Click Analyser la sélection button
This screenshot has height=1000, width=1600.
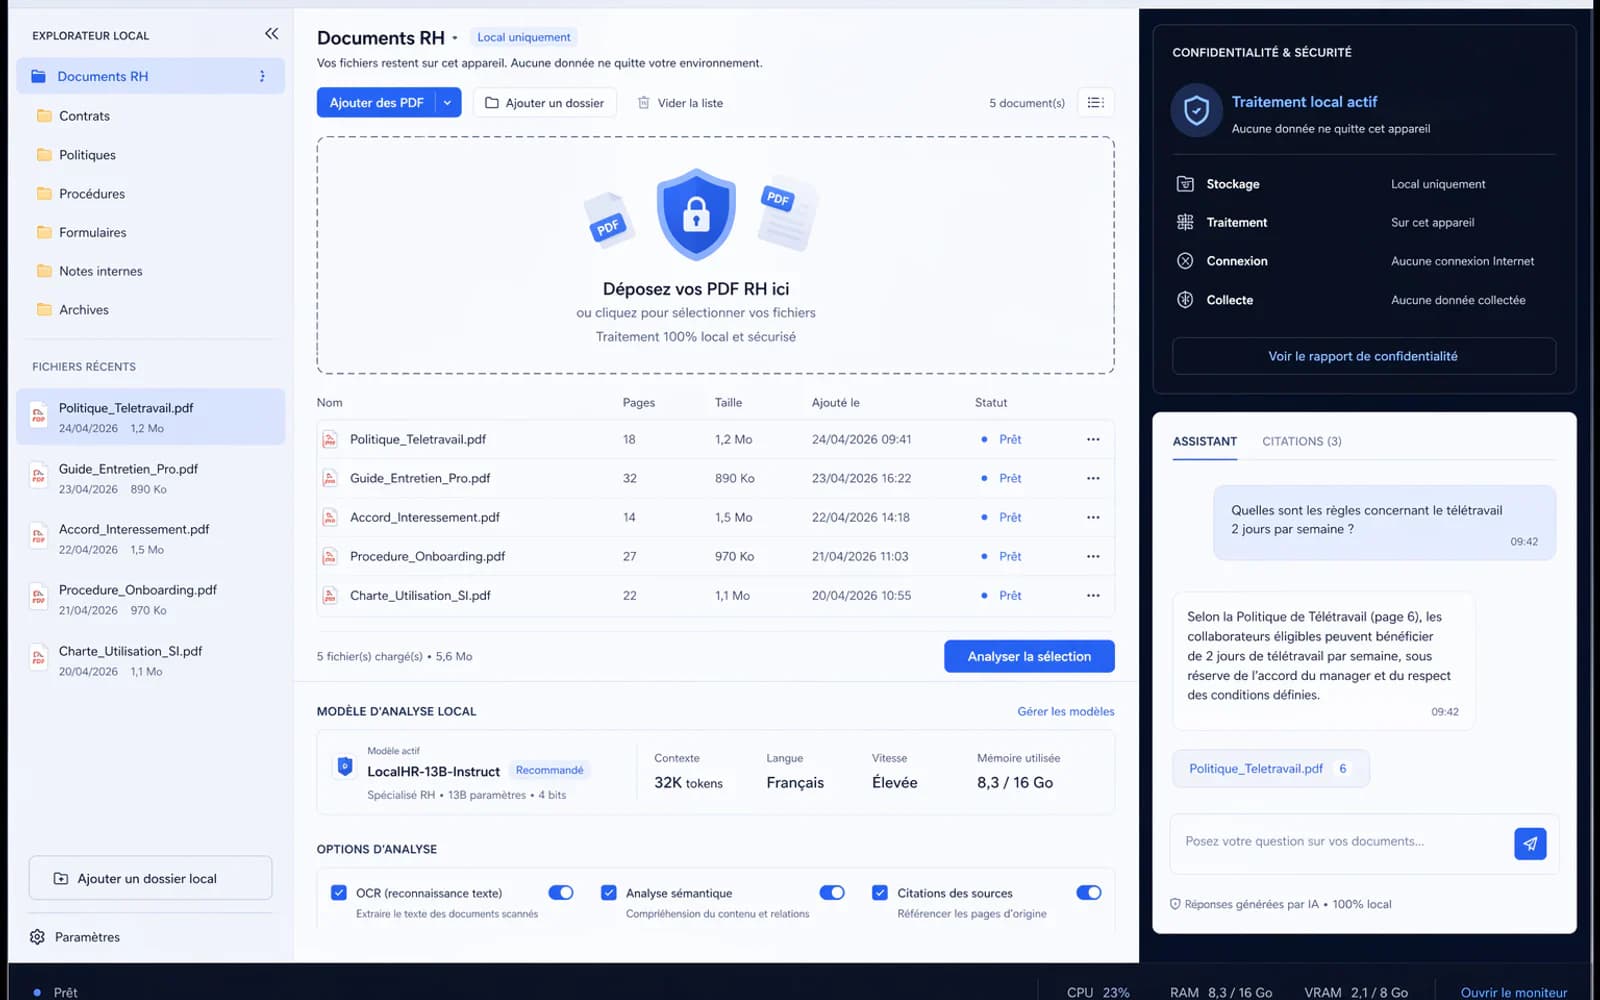coord(1029,656)
